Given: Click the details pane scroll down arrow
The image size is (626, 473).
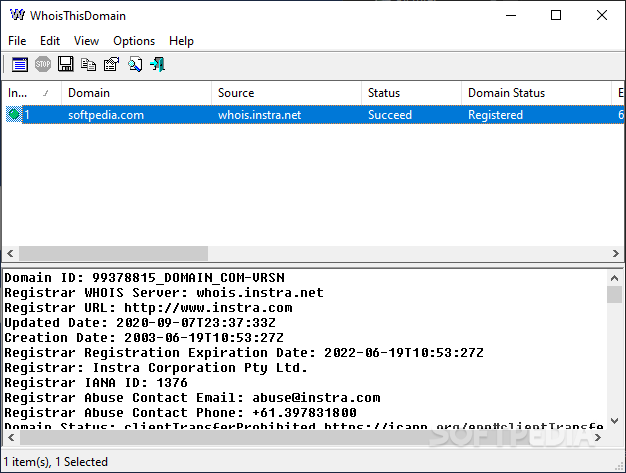Looking at the screenshot, I should click(x=614, y=421).
